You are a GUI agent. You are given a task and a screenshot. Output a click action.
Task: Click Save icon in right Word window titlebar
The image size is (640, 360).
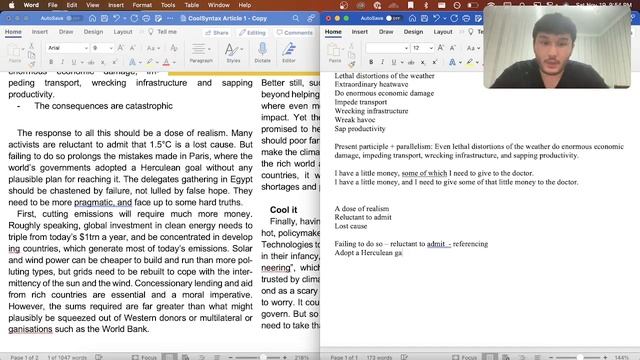pos(424,18)
